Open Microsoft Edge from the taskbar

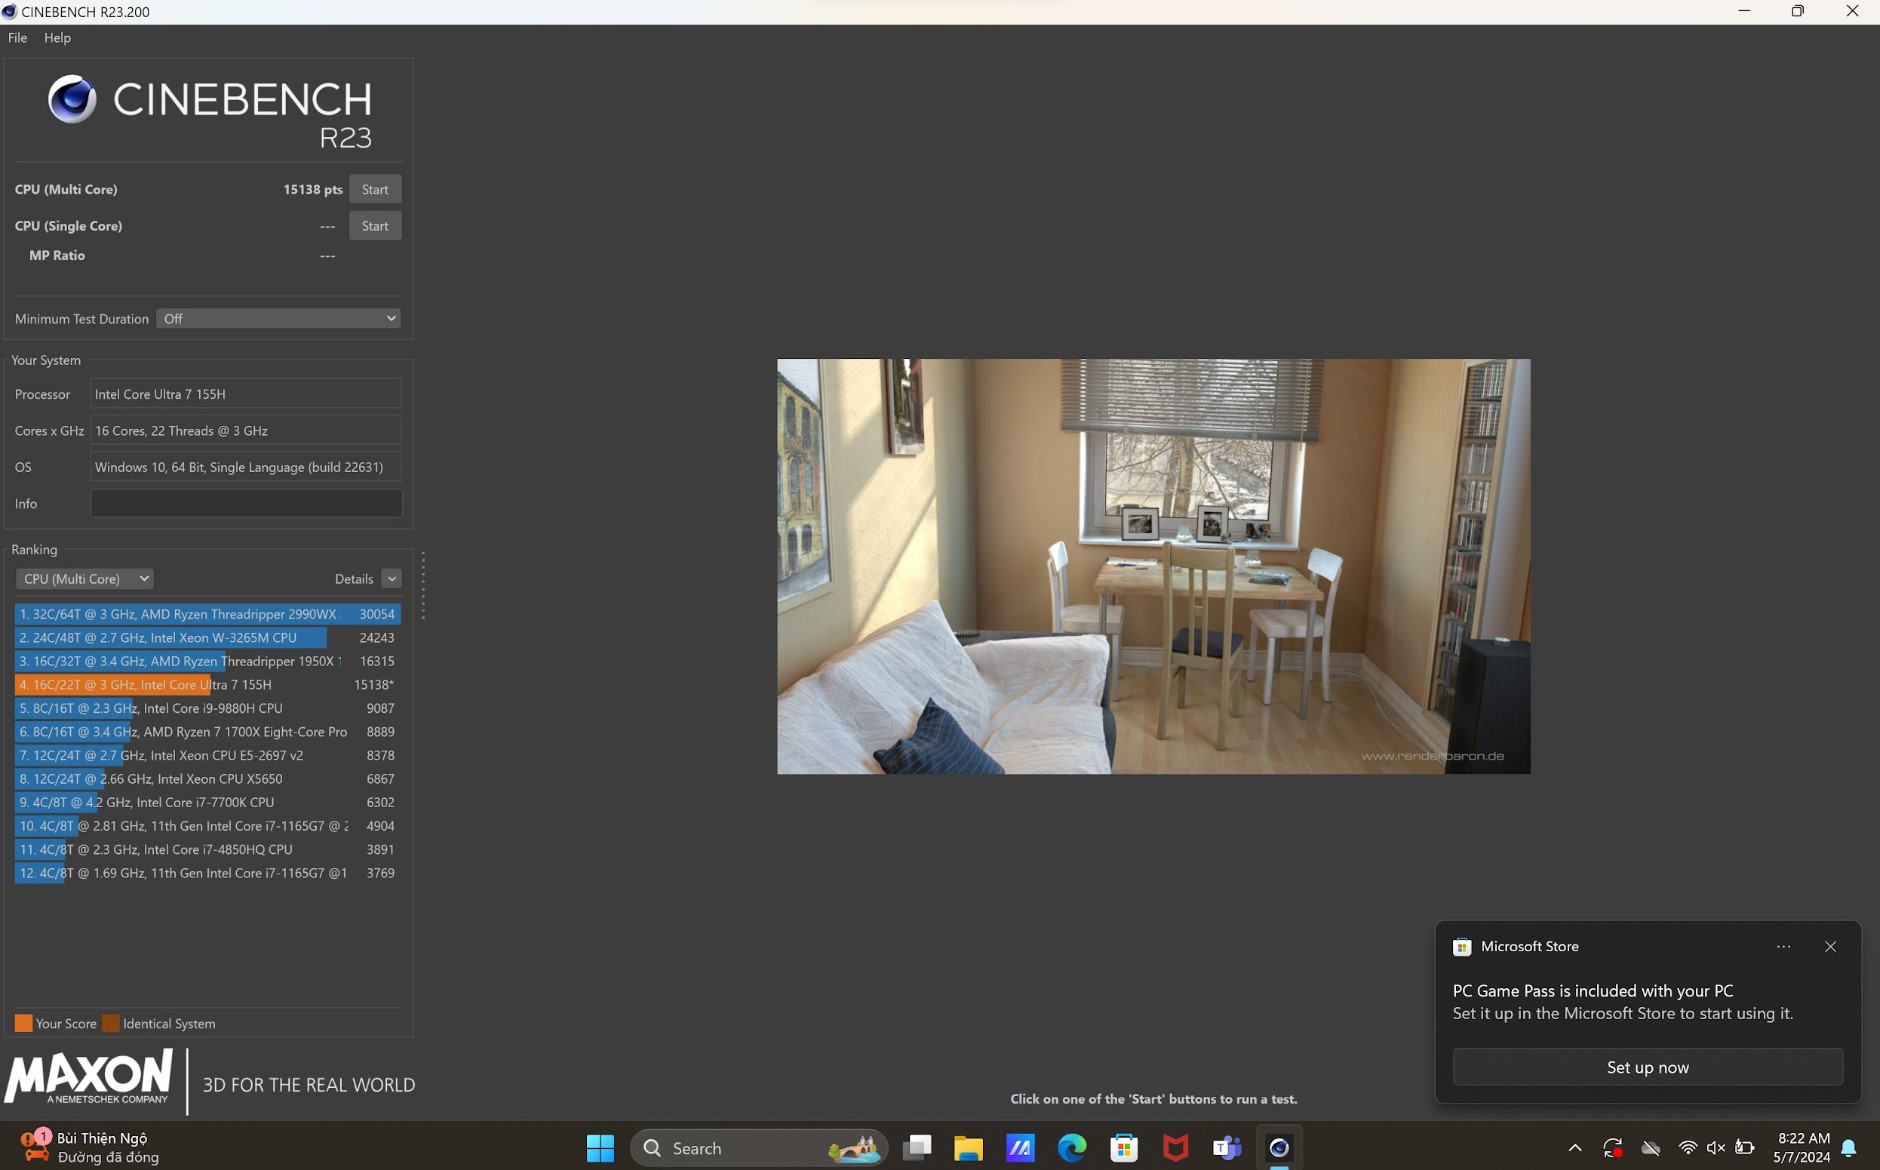pyautogui.click(x=1072, y=1148)
